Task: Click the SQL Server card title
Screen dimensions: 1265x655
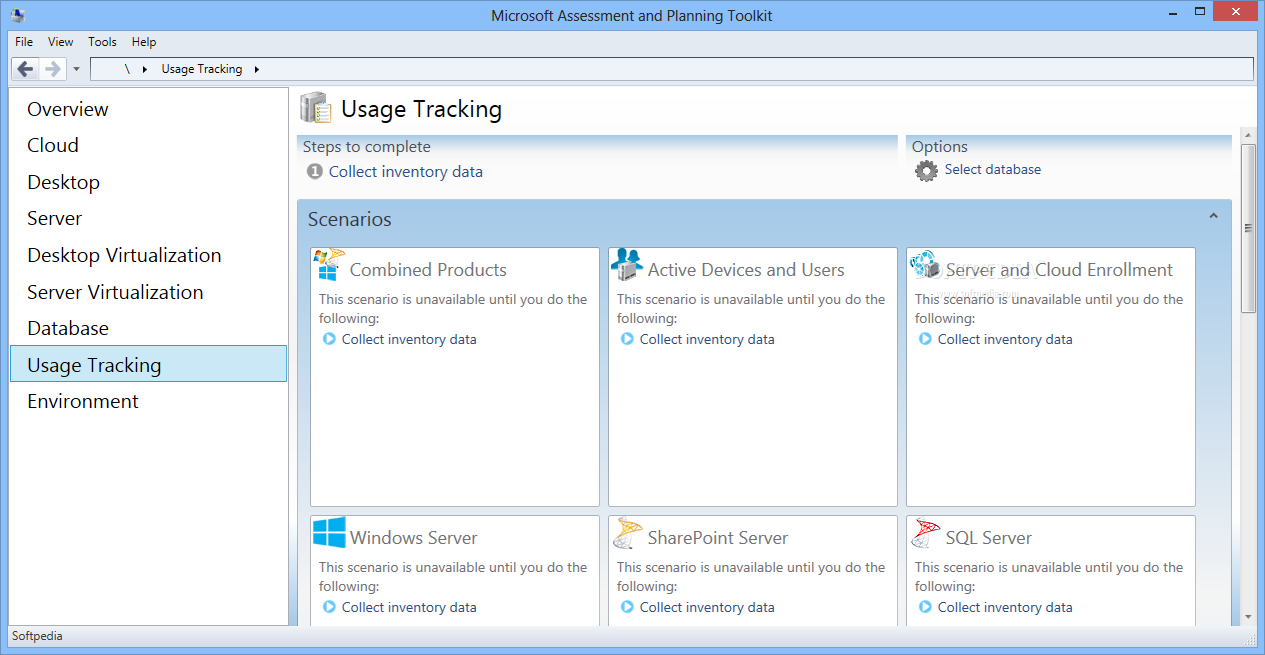Action: click(989, 538)
